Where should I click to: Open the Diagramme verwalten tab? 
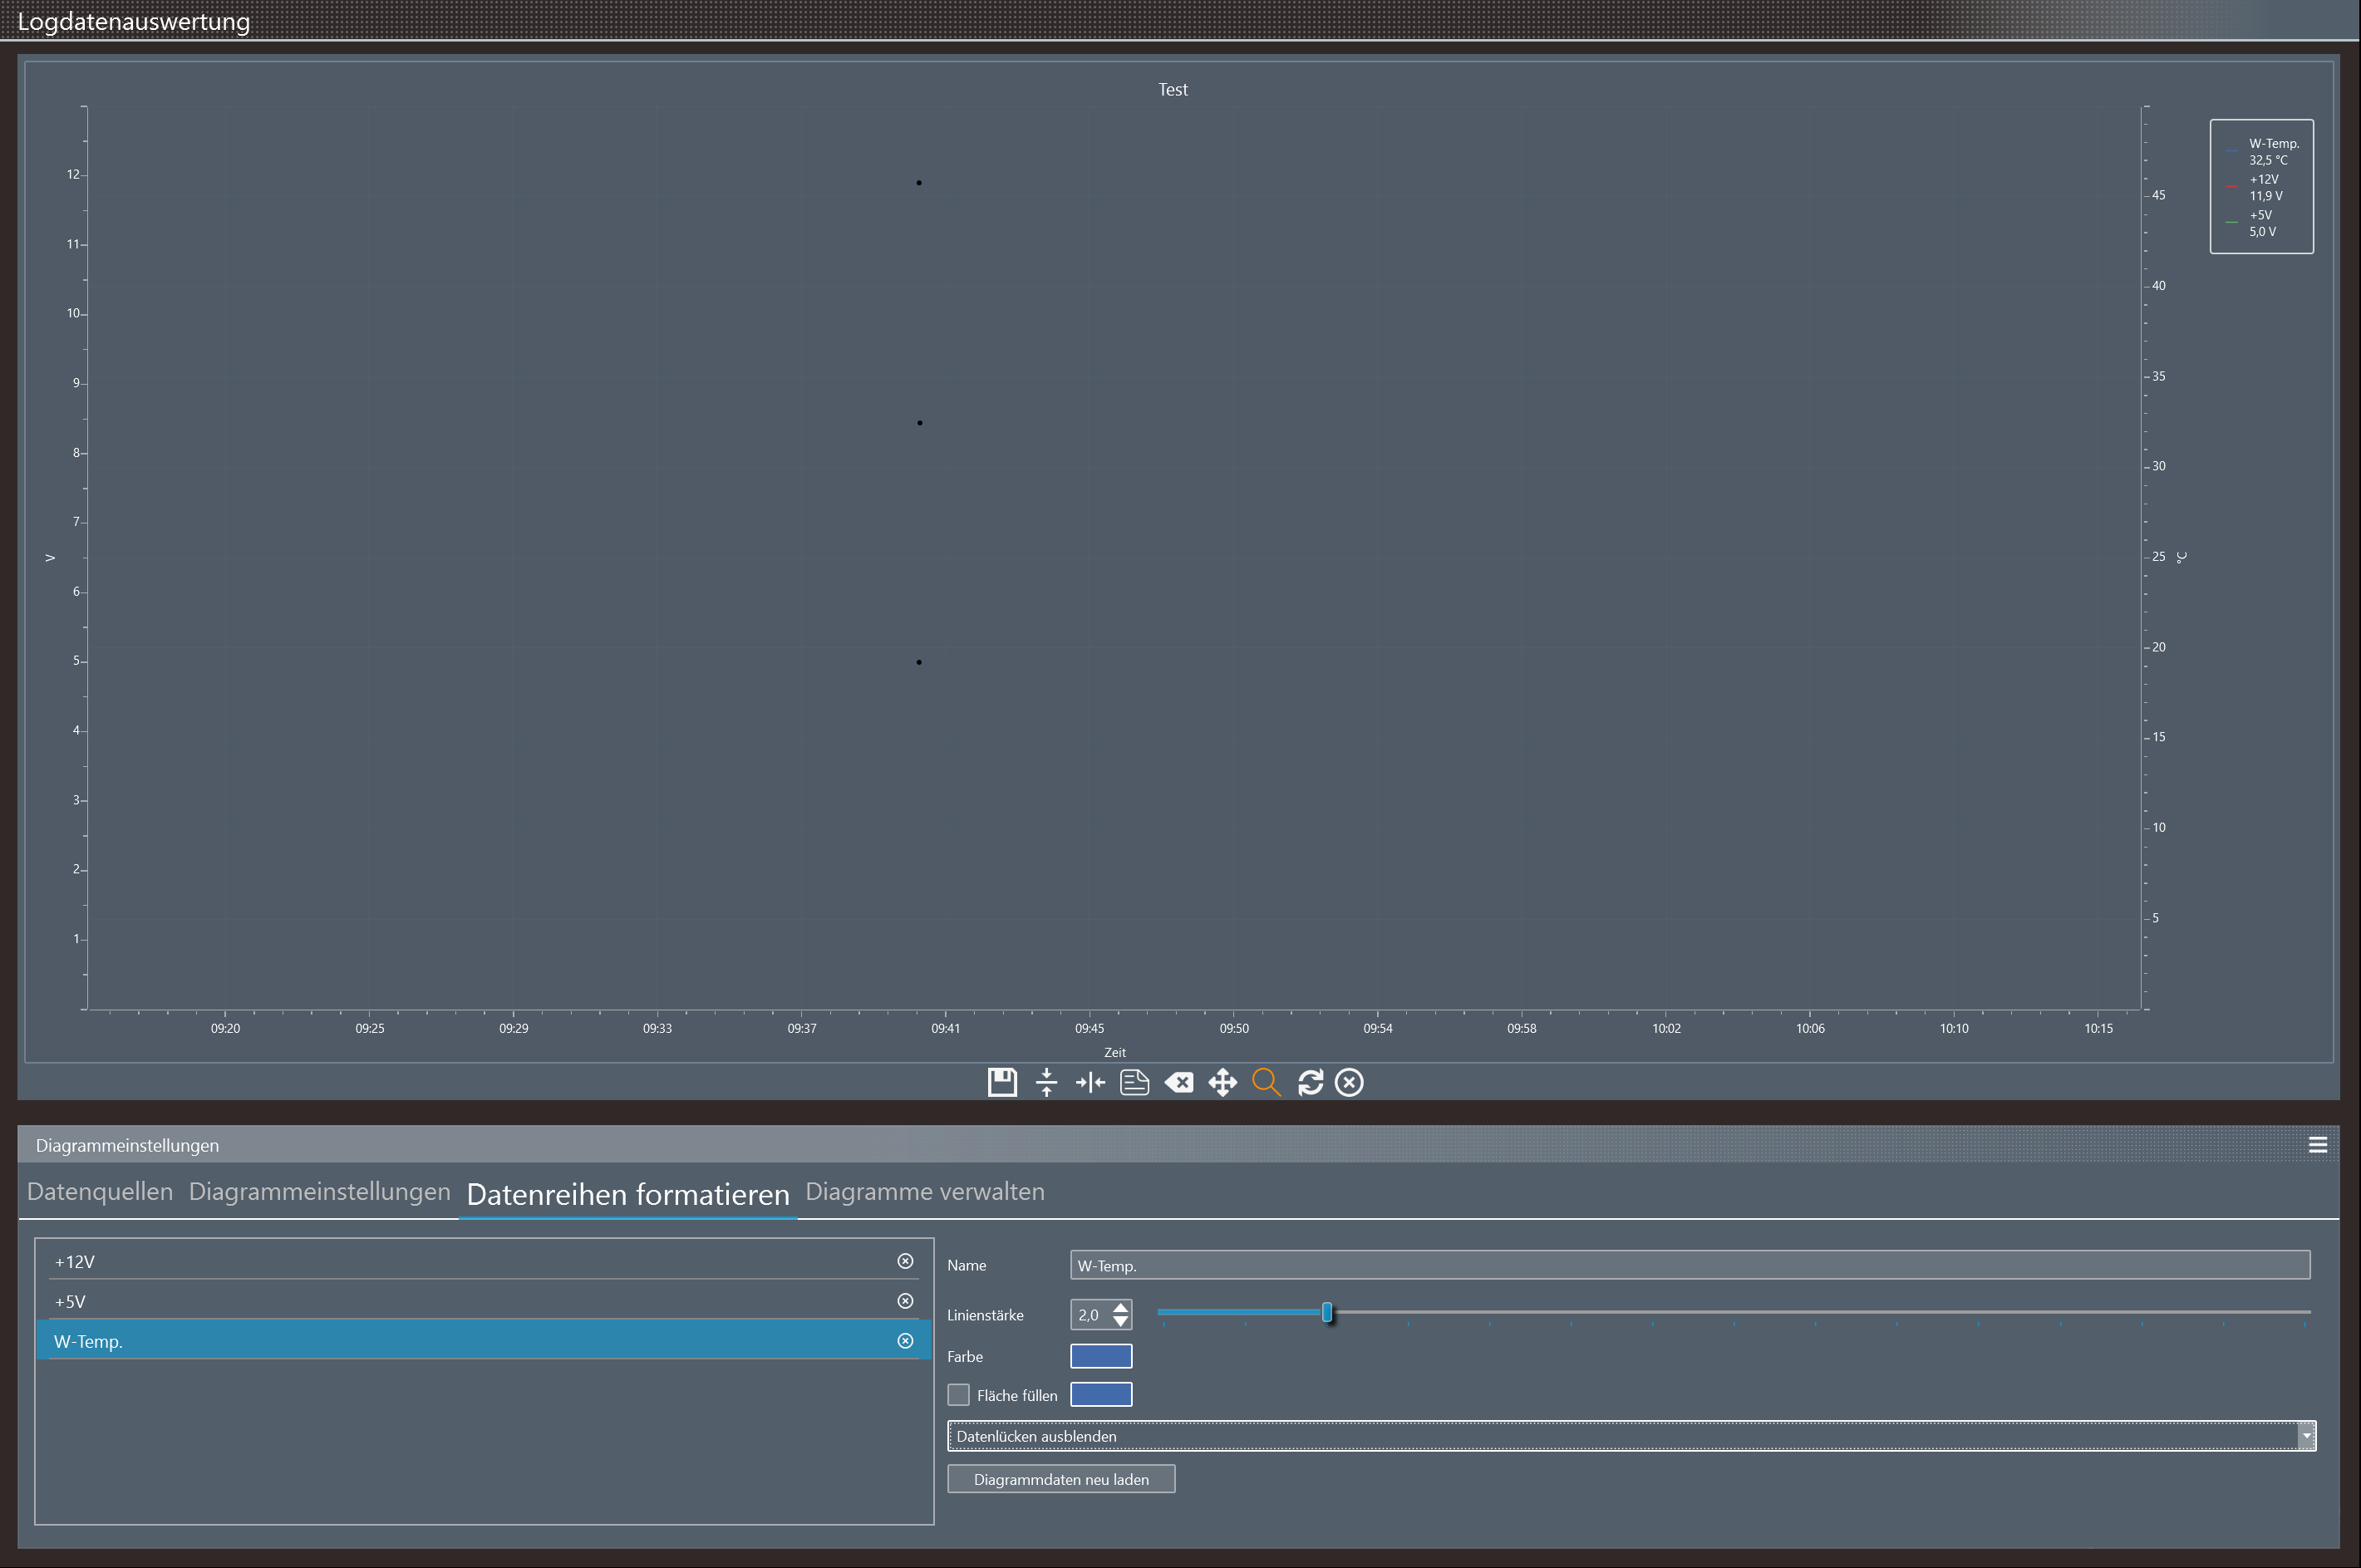tap(924, 1191)
